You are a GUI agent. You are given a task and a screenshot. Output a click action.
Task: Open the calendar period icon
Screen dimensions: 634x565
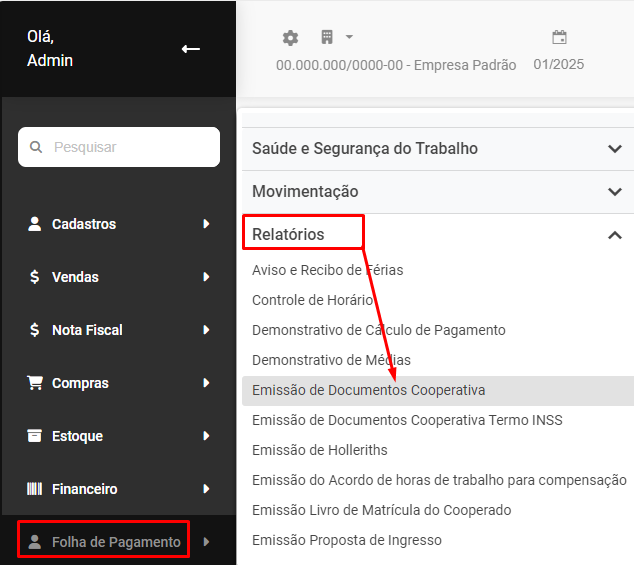pos(559,38)
